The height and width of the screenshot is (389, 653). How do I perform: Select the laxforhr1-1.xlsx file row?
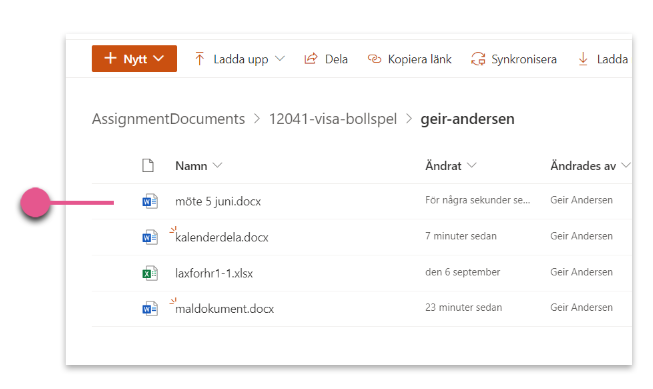coord(361,273)
